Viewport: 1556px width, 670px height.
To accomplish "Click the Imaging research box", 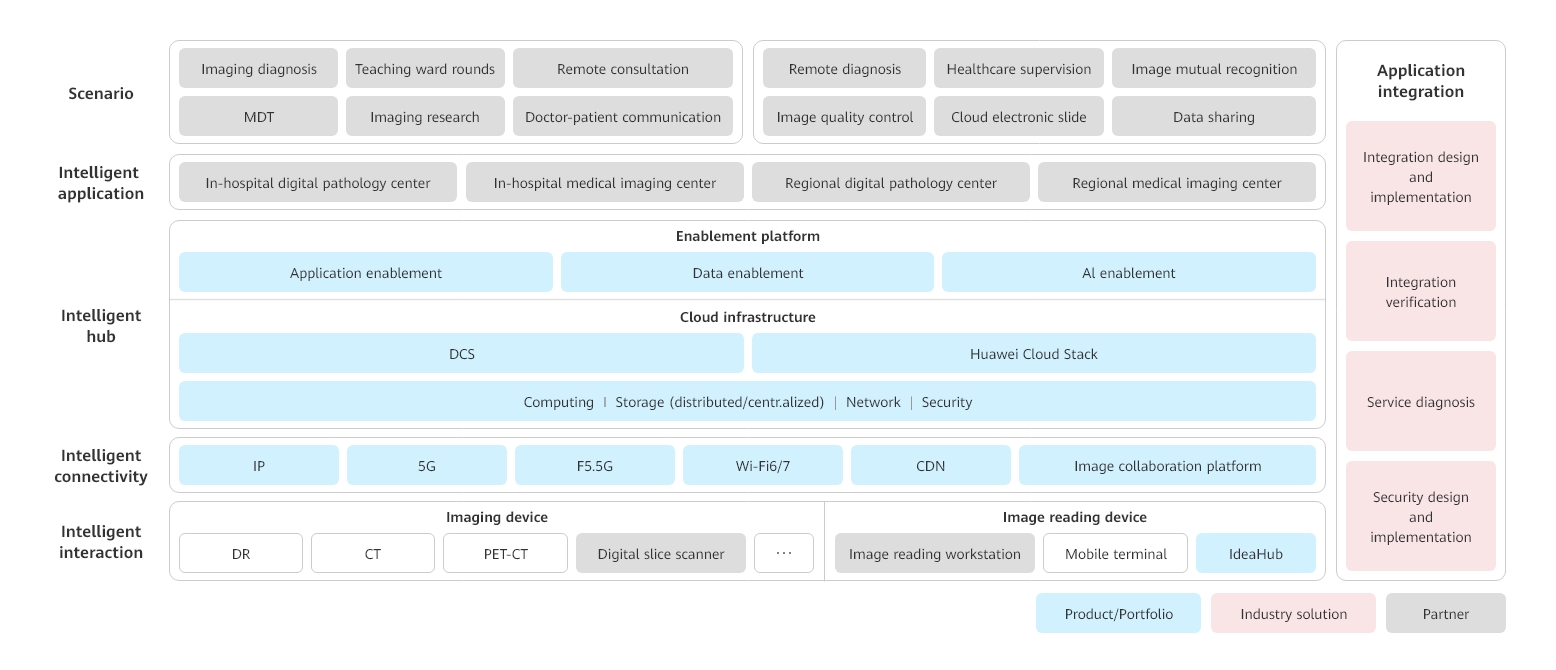I will click(425, 117).
